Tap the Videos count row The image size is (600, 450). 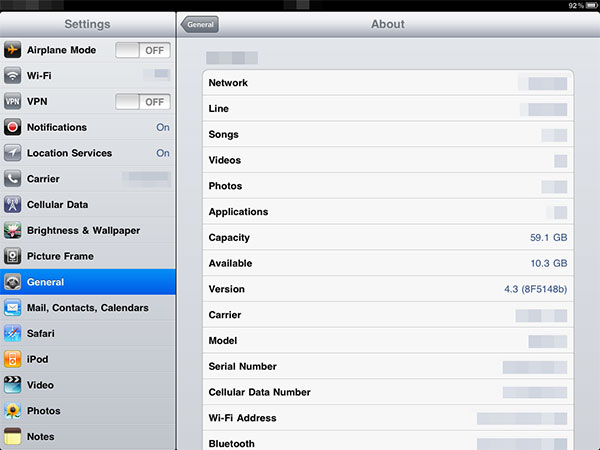click(388, 160)
